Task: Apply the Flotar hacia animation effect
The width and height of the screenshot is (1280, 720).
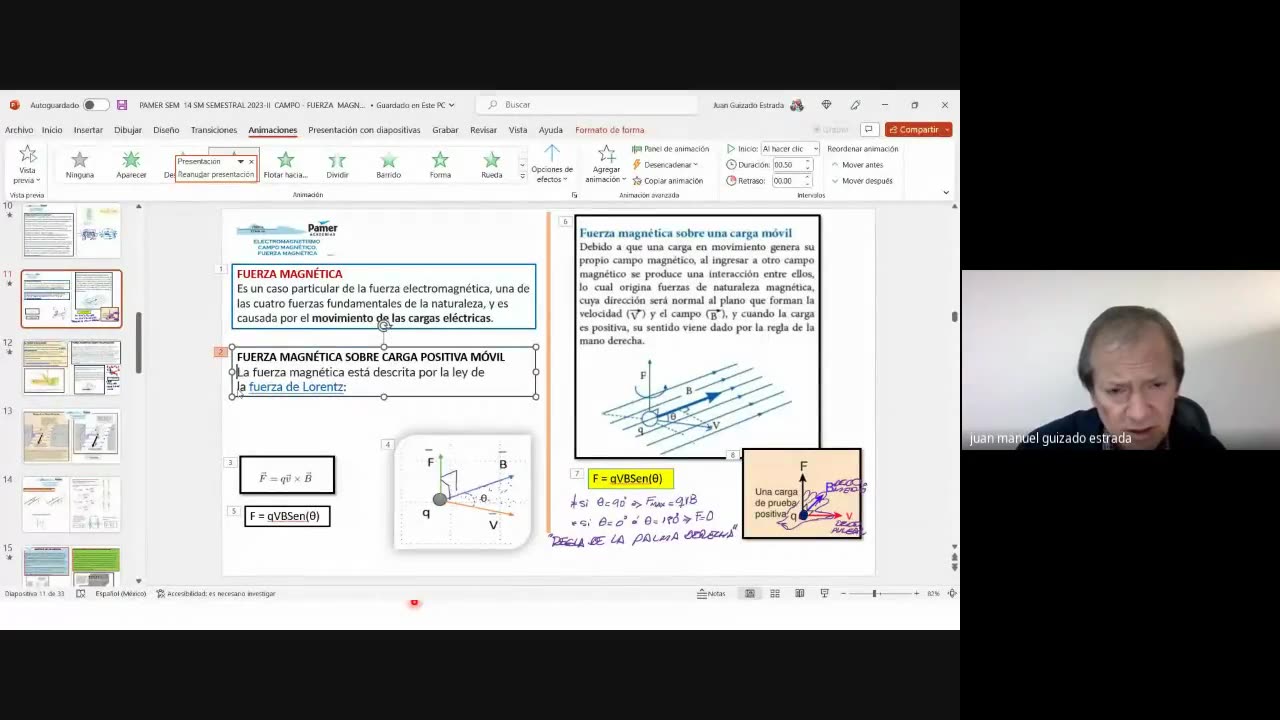Action: 286,165
